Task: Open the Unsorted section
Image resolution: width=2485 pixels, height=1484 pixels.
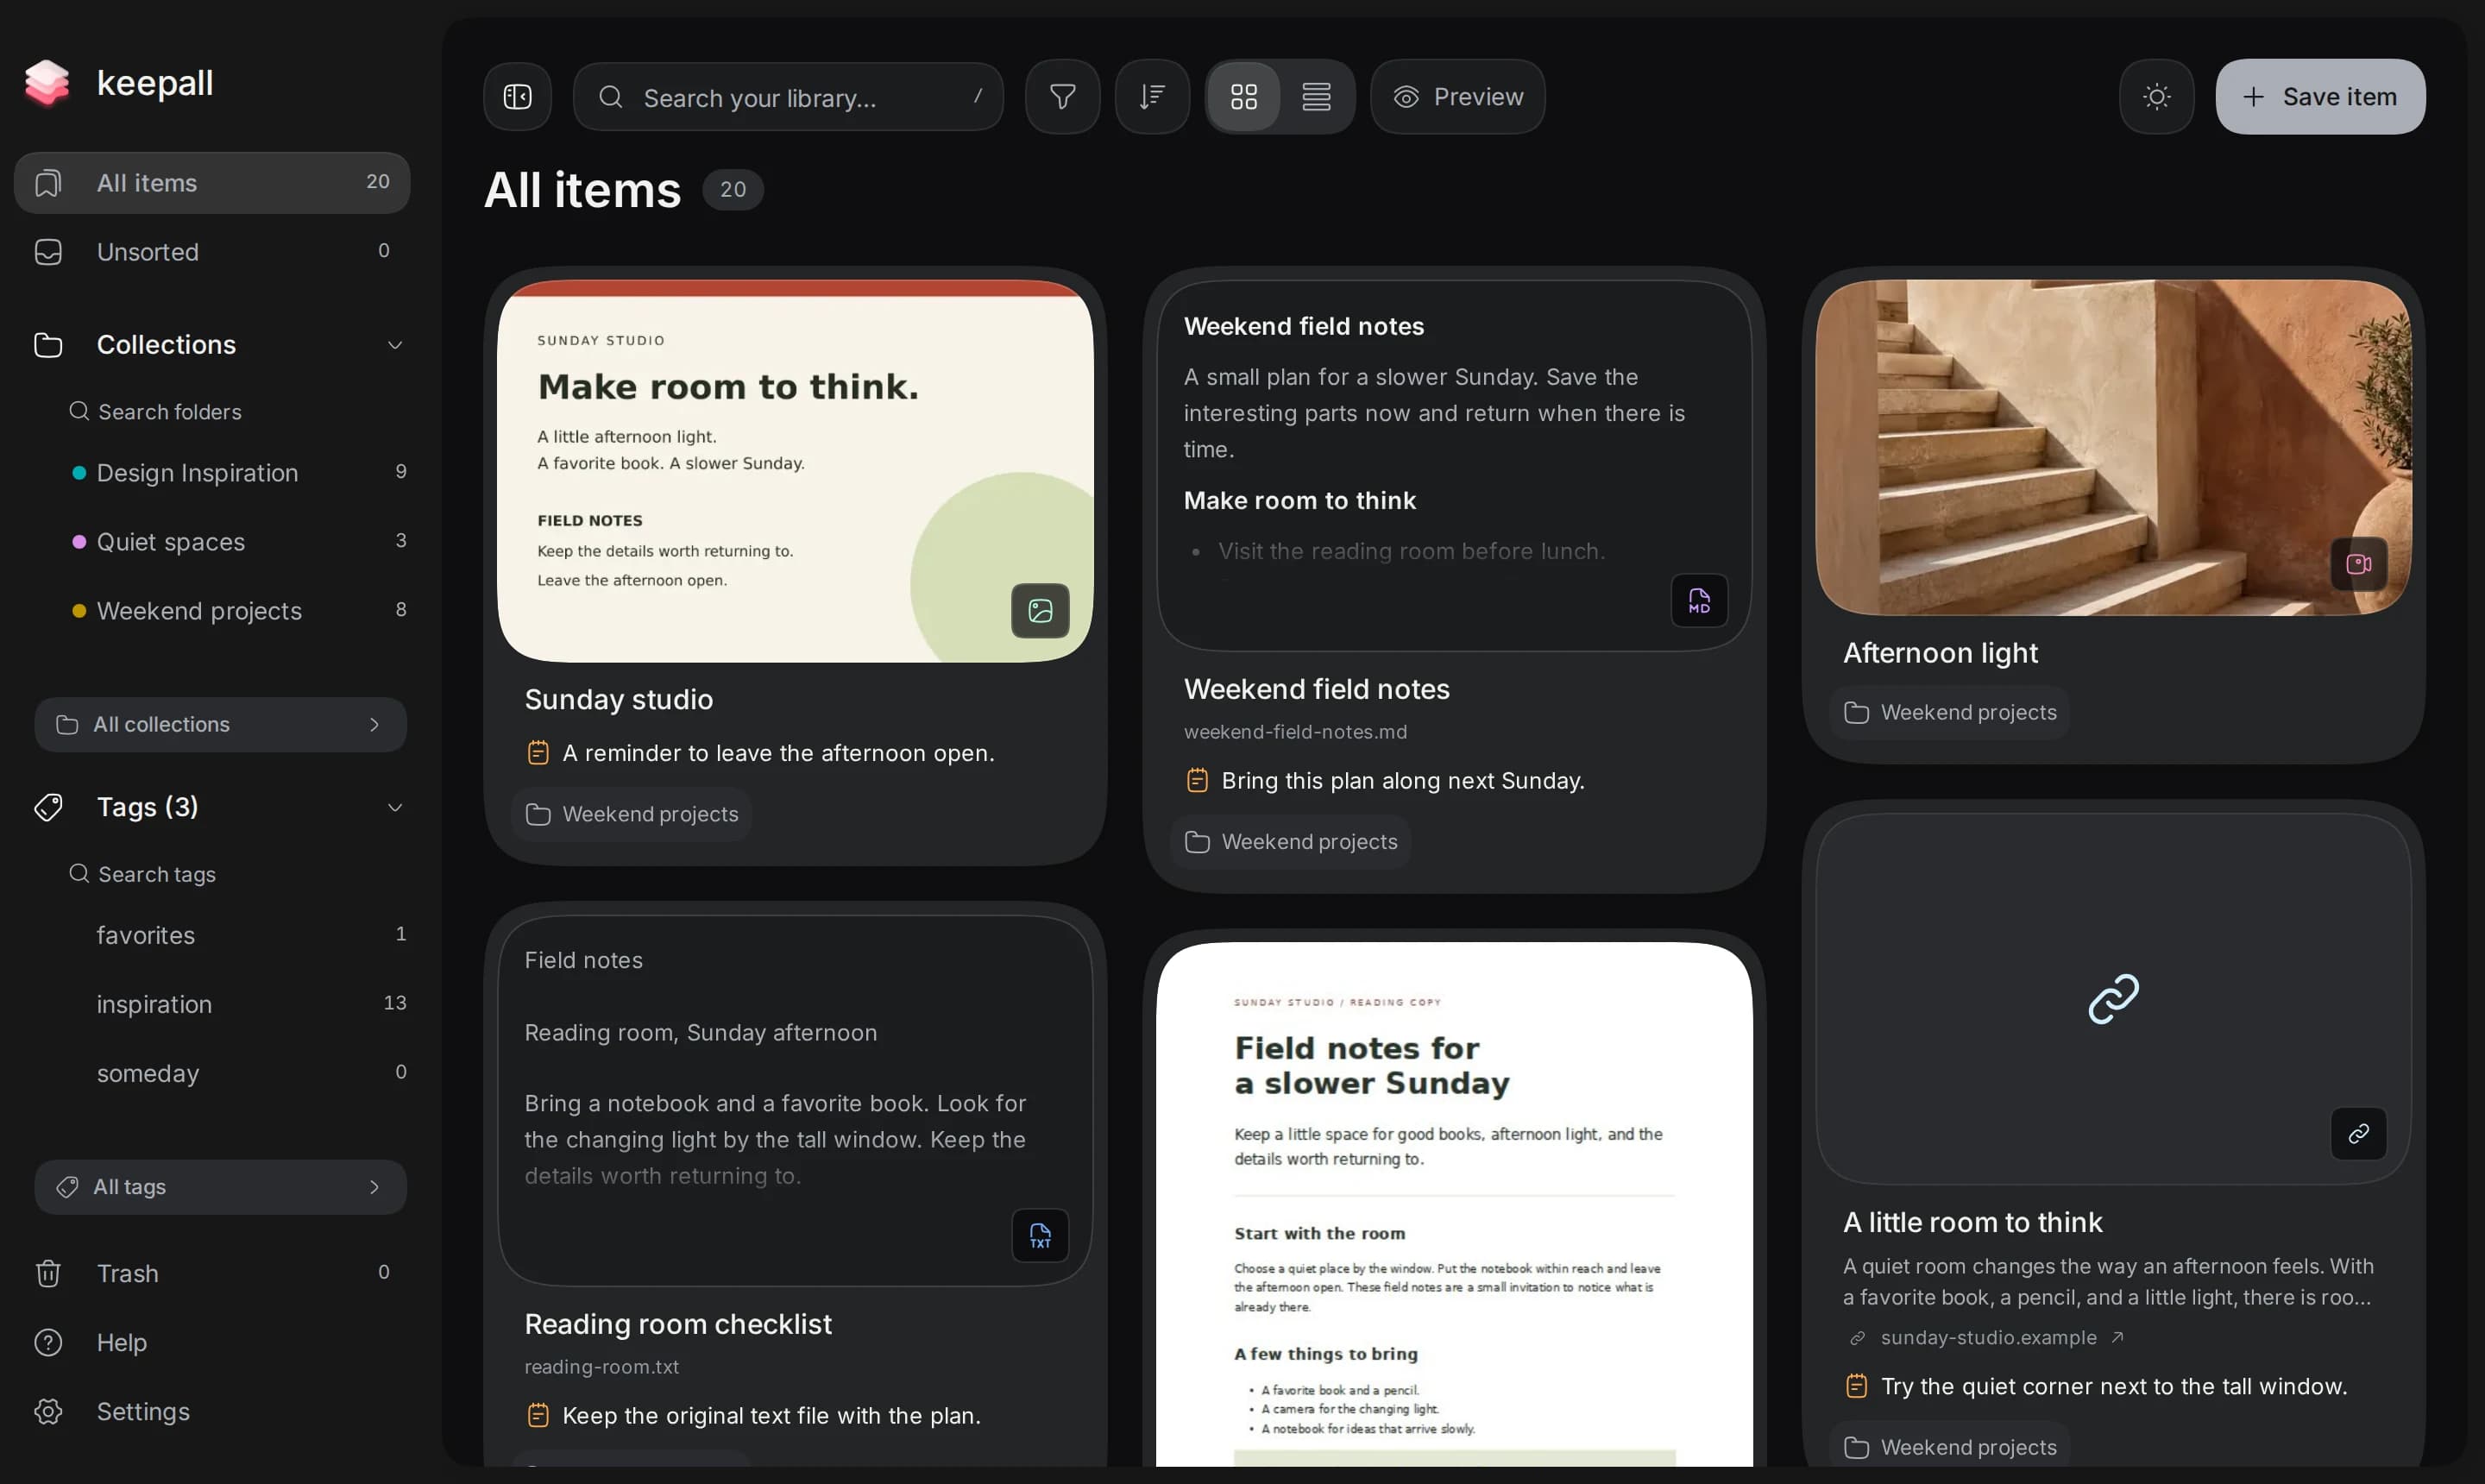Action: 212,252
